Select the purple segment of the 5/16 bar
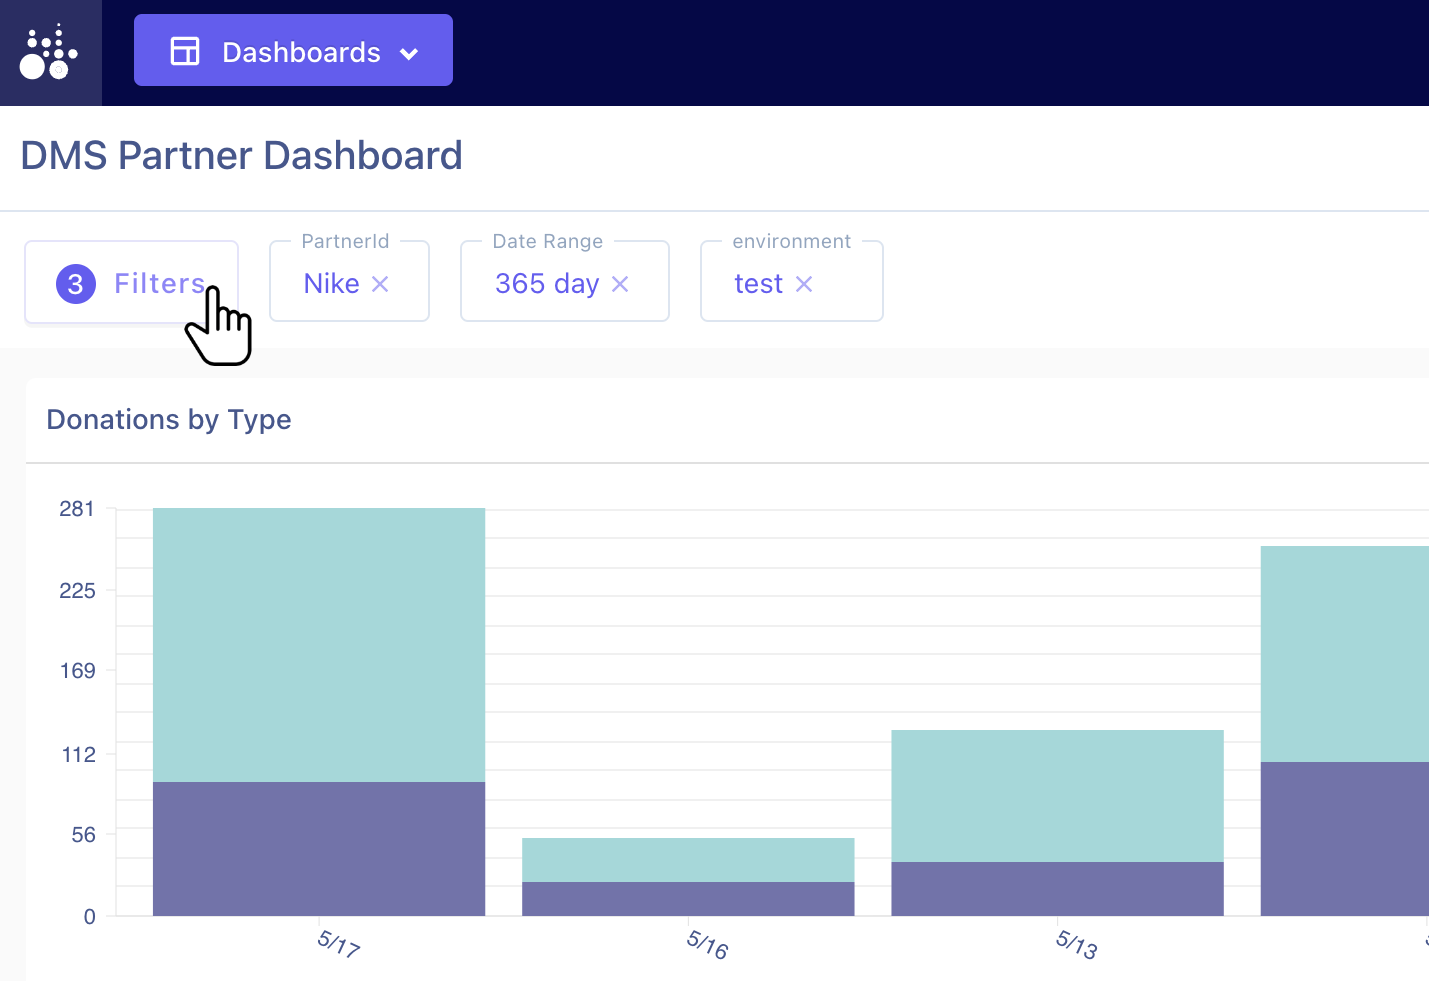This screenshot has height=981, width=1429. click(x=688, y=898)
